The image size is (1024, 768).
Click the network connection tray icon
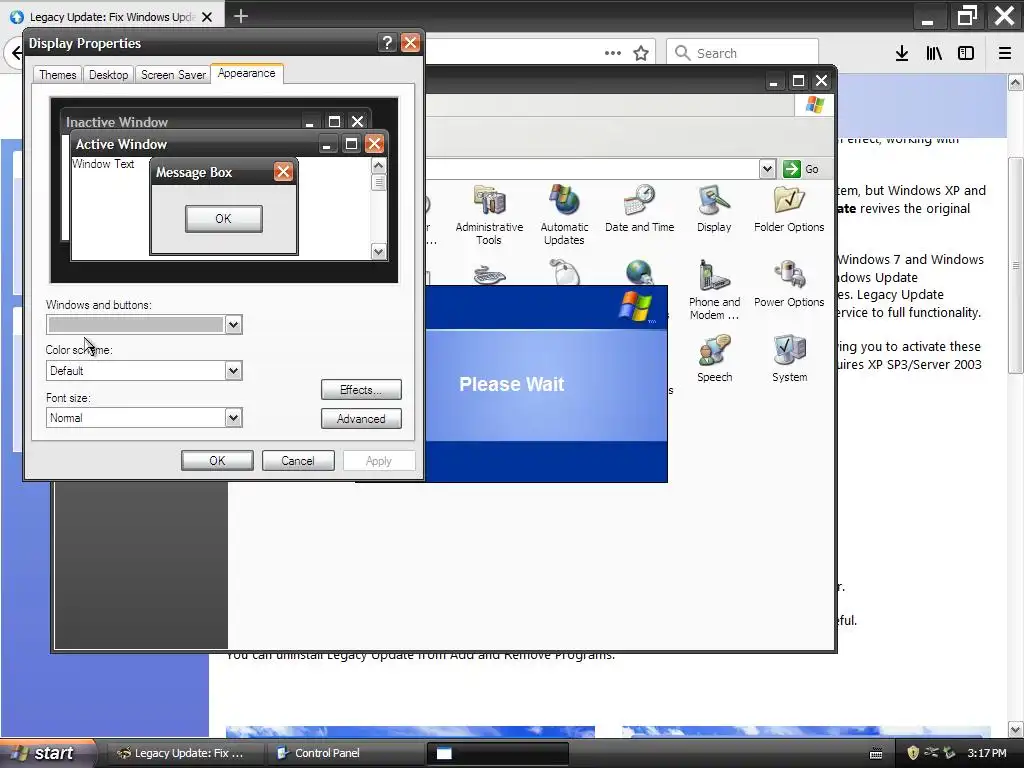pyautogui.click(x=931, y=753)
